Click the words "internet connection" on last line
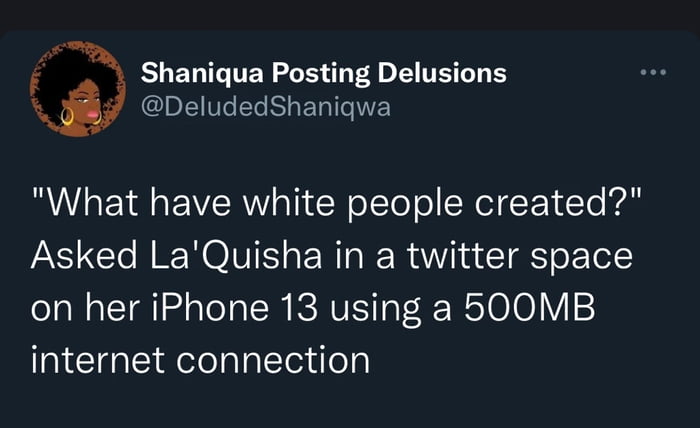Image resolution: width=700 pixels, height=428 pixels. (200, 358)
